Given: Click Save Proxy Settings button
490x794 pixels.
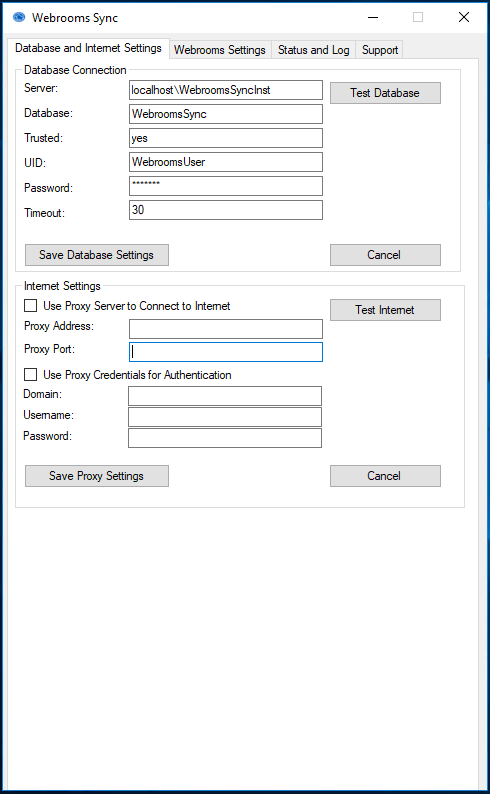Looking at the screenshot, I should (x=97, y=476).
